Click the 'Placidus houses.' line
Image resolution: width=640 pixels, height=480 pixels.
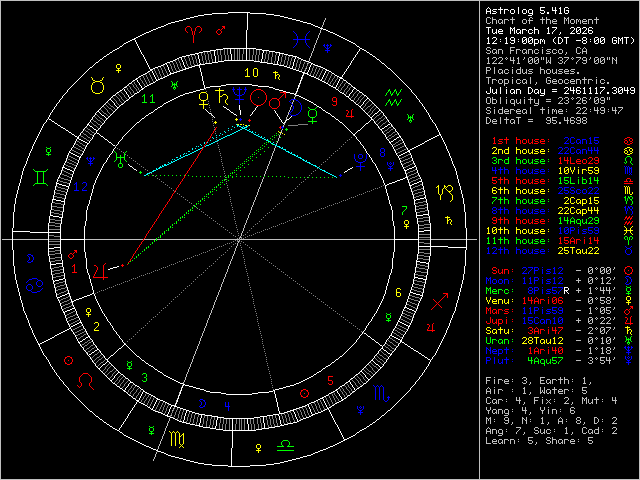click(x=533, y=71)
